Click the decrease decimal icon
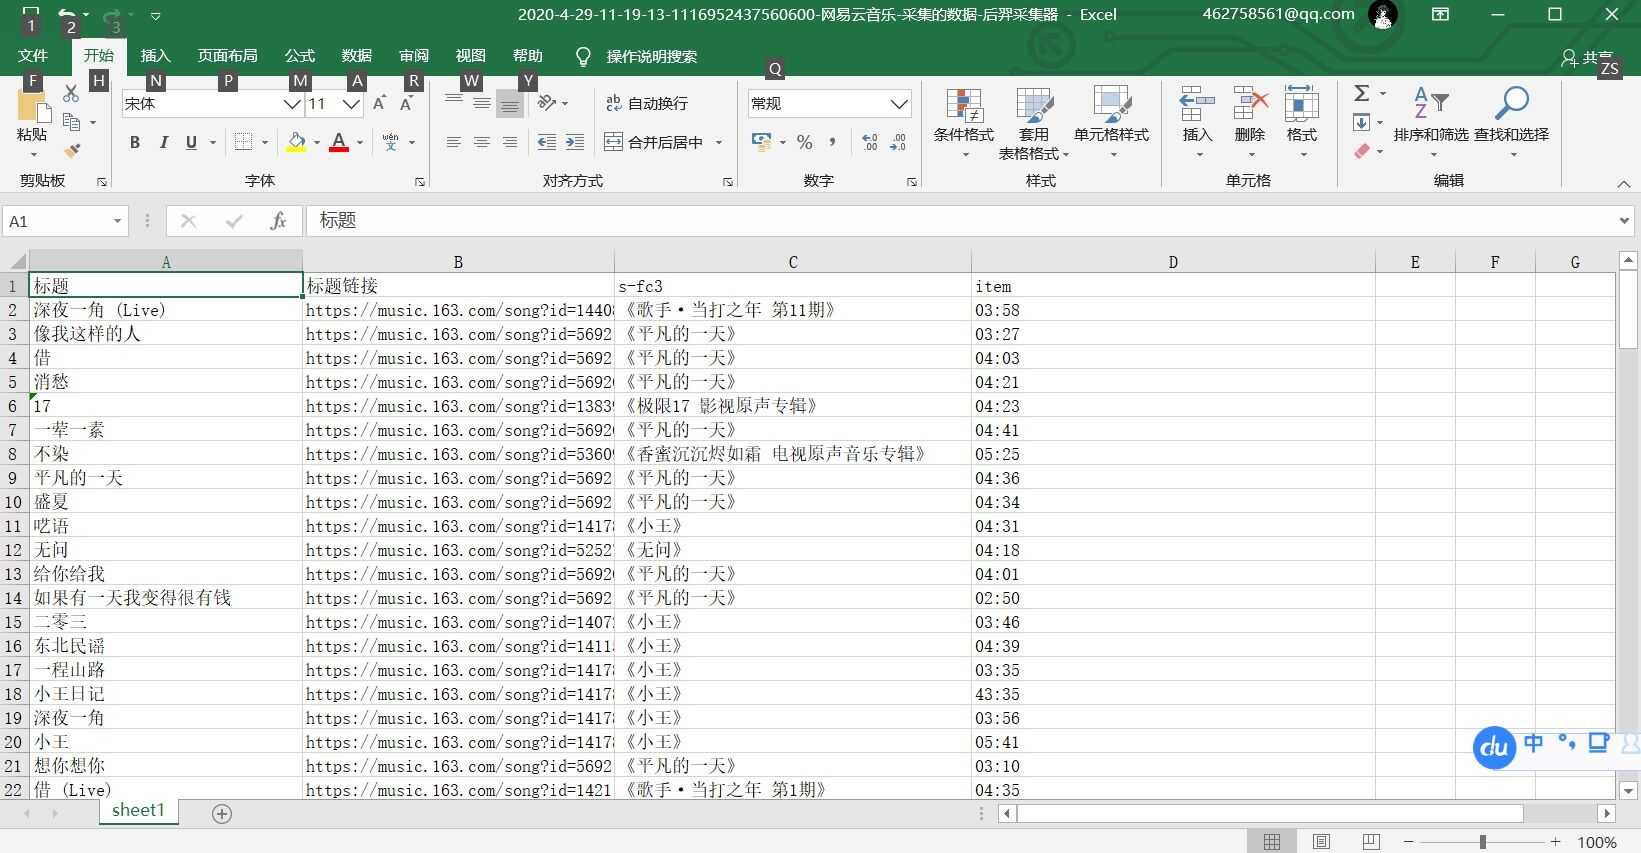The width and height of the screenshot is (1641, 853). 898,143
